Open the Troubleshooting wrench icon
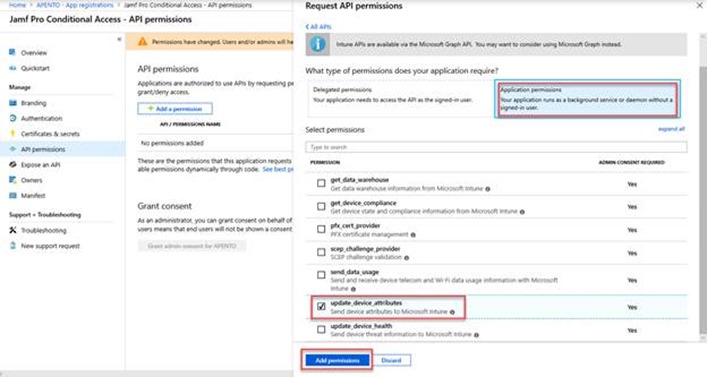707x377 pixels. tap(13, 230)
